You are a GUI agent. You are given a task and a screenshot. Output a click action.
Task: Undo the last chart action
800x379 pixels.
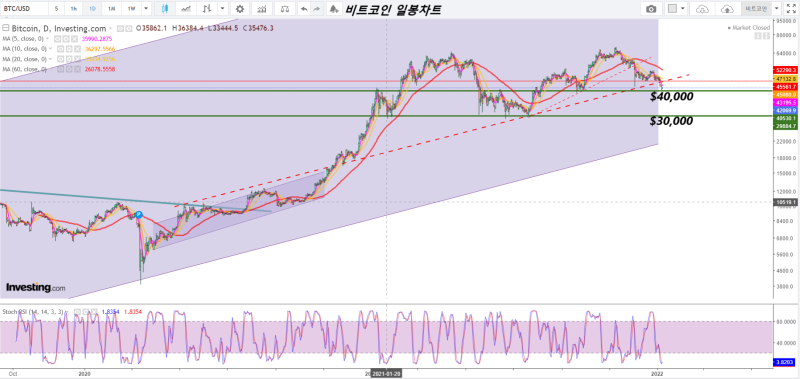(304, 9)
